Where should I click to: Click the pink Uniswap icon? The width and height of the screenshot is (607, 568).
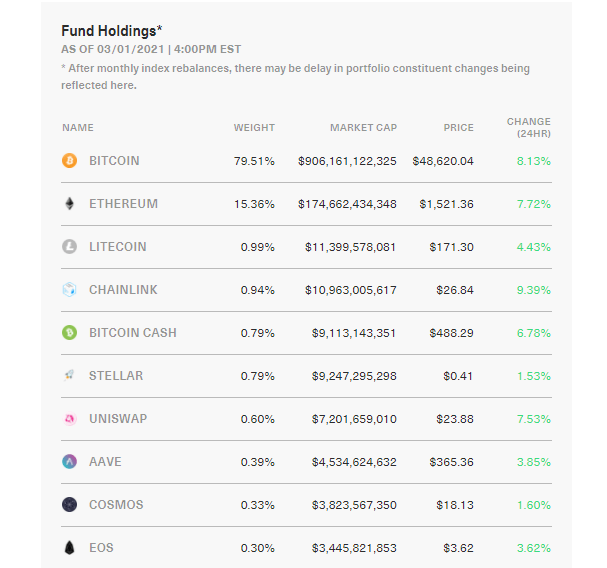point(70,419)
